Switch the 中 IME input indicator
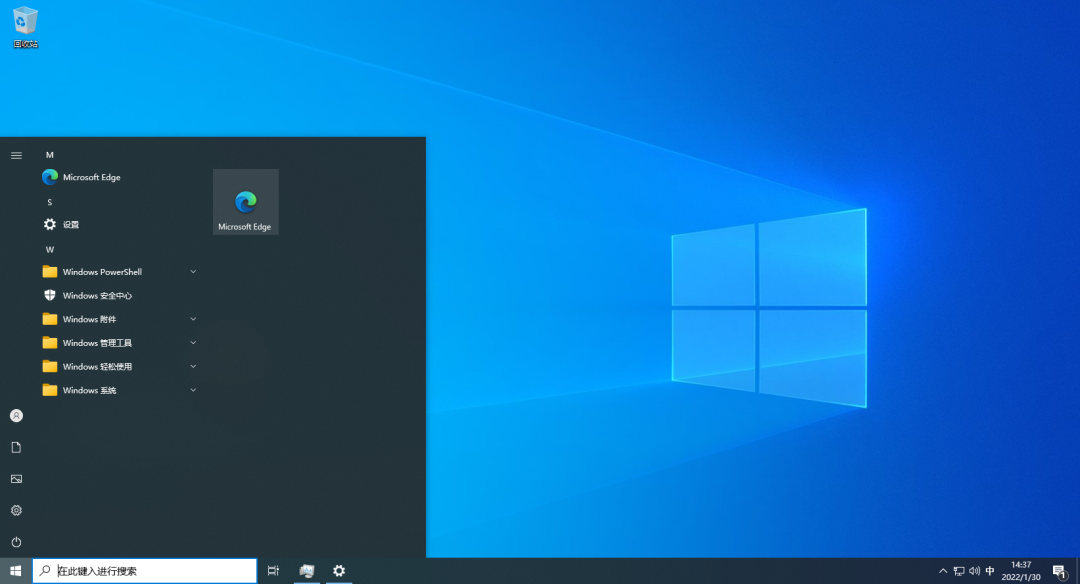The image size is (1080, 584). click(990, 570)
